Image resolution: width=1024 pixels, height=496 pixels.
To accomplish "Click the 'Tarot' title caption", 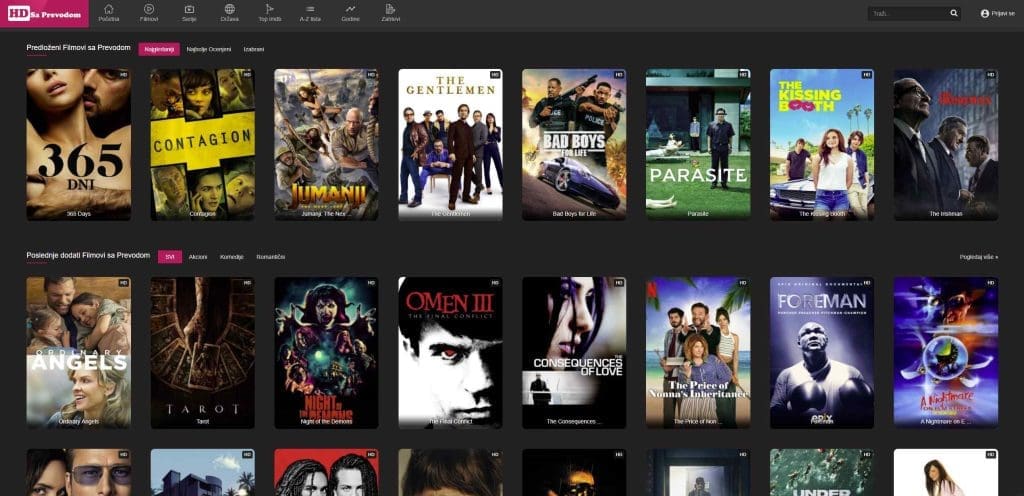I will [x=202, y=422].
